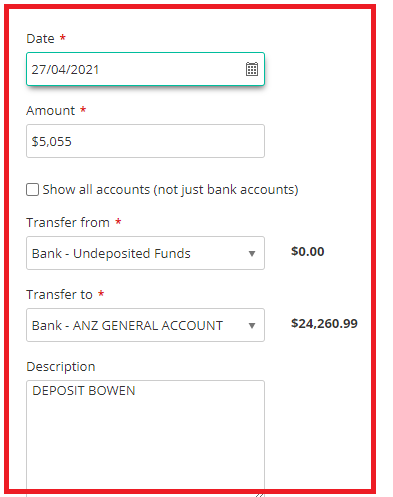393x497 pixels.
Task: Click the red required asterisk beside Date
Action: [62, 37]
